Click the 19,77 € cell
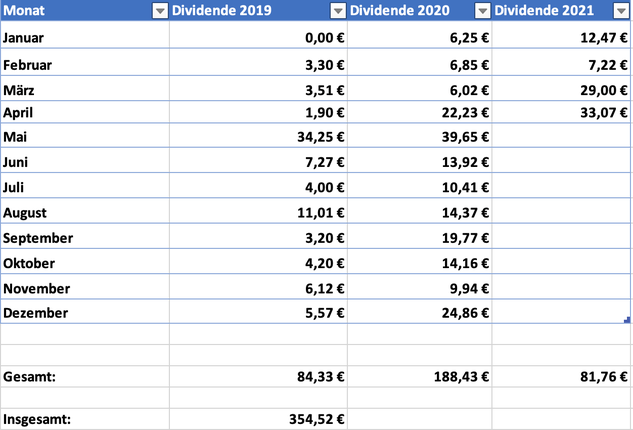633x430 pixels. click(420, 236)
